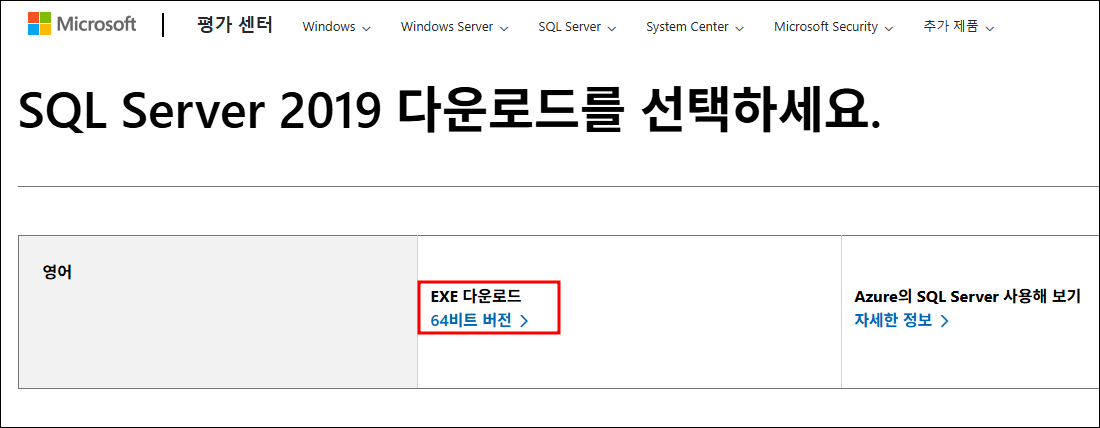Expand the chevron next to Windows

click(366, 28)
